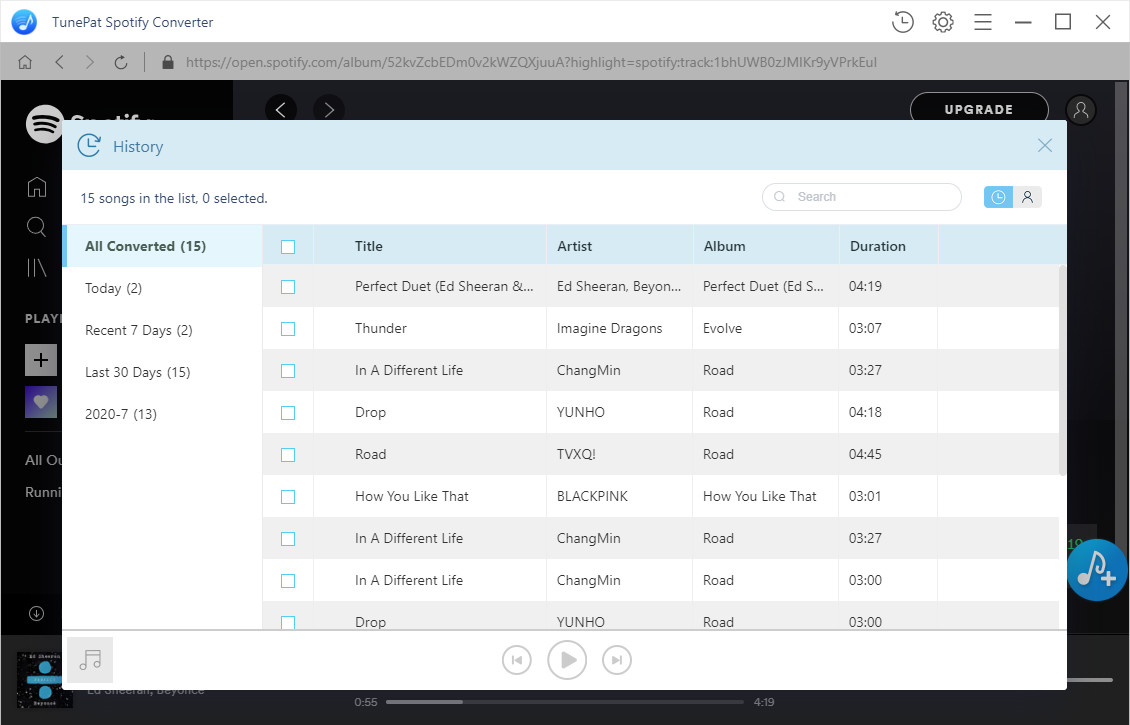Open Your Library in Spotify sidebar
The image size is (1130, 725).
click(x=37, y=268)
